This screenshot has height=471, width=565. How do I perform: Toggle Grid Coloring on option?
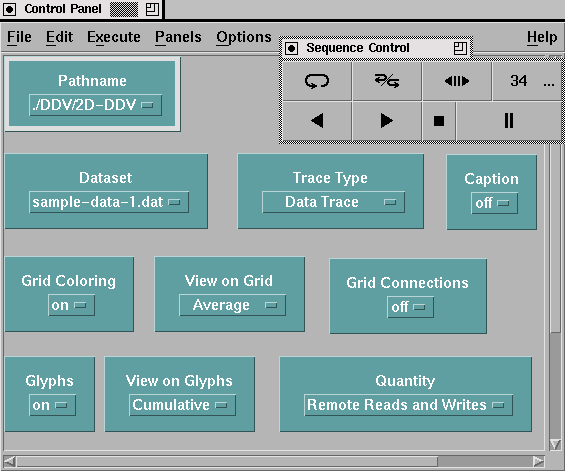click(x=71, y=305)
